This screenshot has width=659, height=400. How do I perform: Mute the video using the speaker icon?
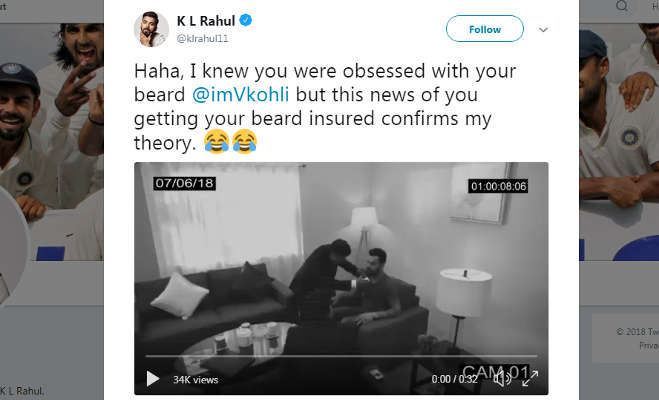coord(502,379)
